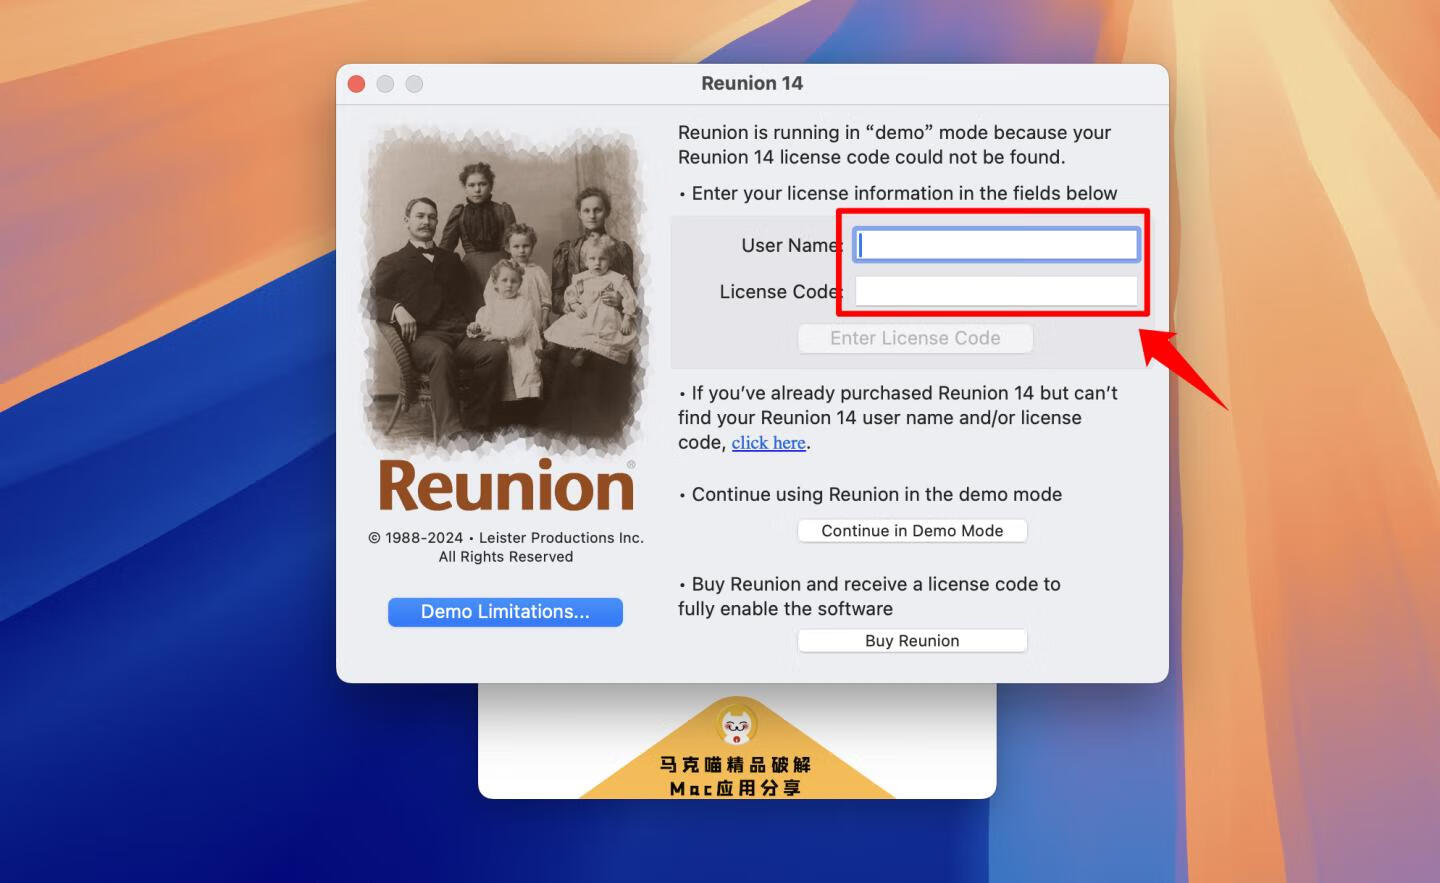The image size is (1440, 883).
Task: Click the Buy Reunion button
Action: pyautogui.click(x=912, y=641)
